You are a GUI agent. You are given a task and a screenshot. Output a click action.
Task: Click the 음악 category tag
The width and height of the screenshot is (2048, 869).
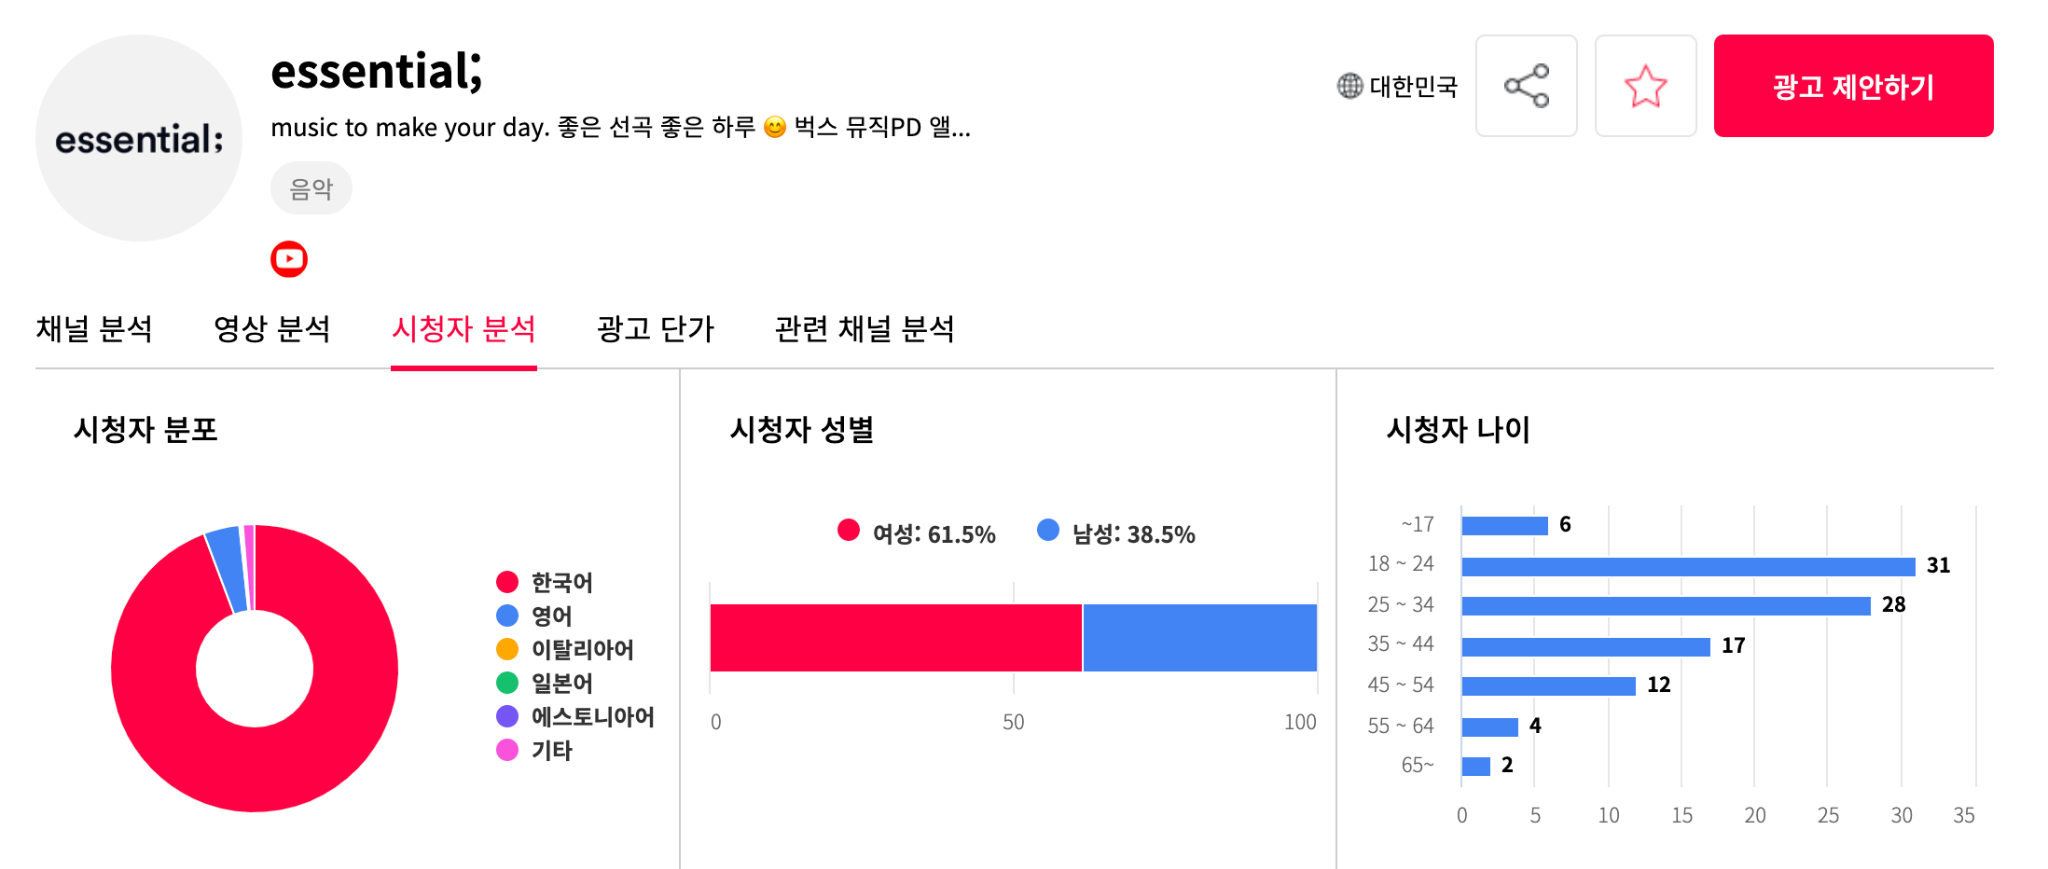[x=311, y=188]
